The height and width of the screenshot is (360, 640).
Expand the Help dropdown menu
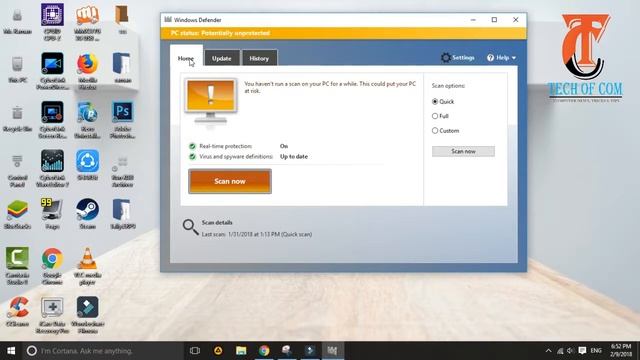click(501, 58)
